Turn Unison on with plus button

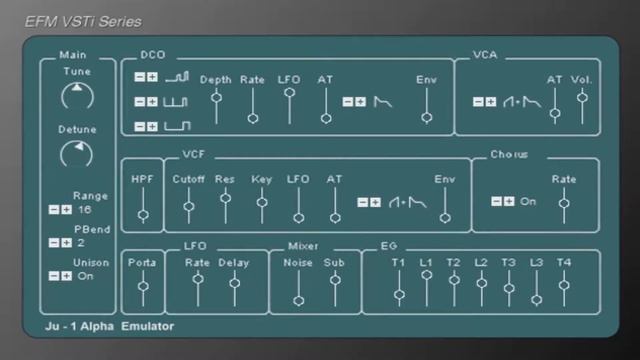(67, 276)
